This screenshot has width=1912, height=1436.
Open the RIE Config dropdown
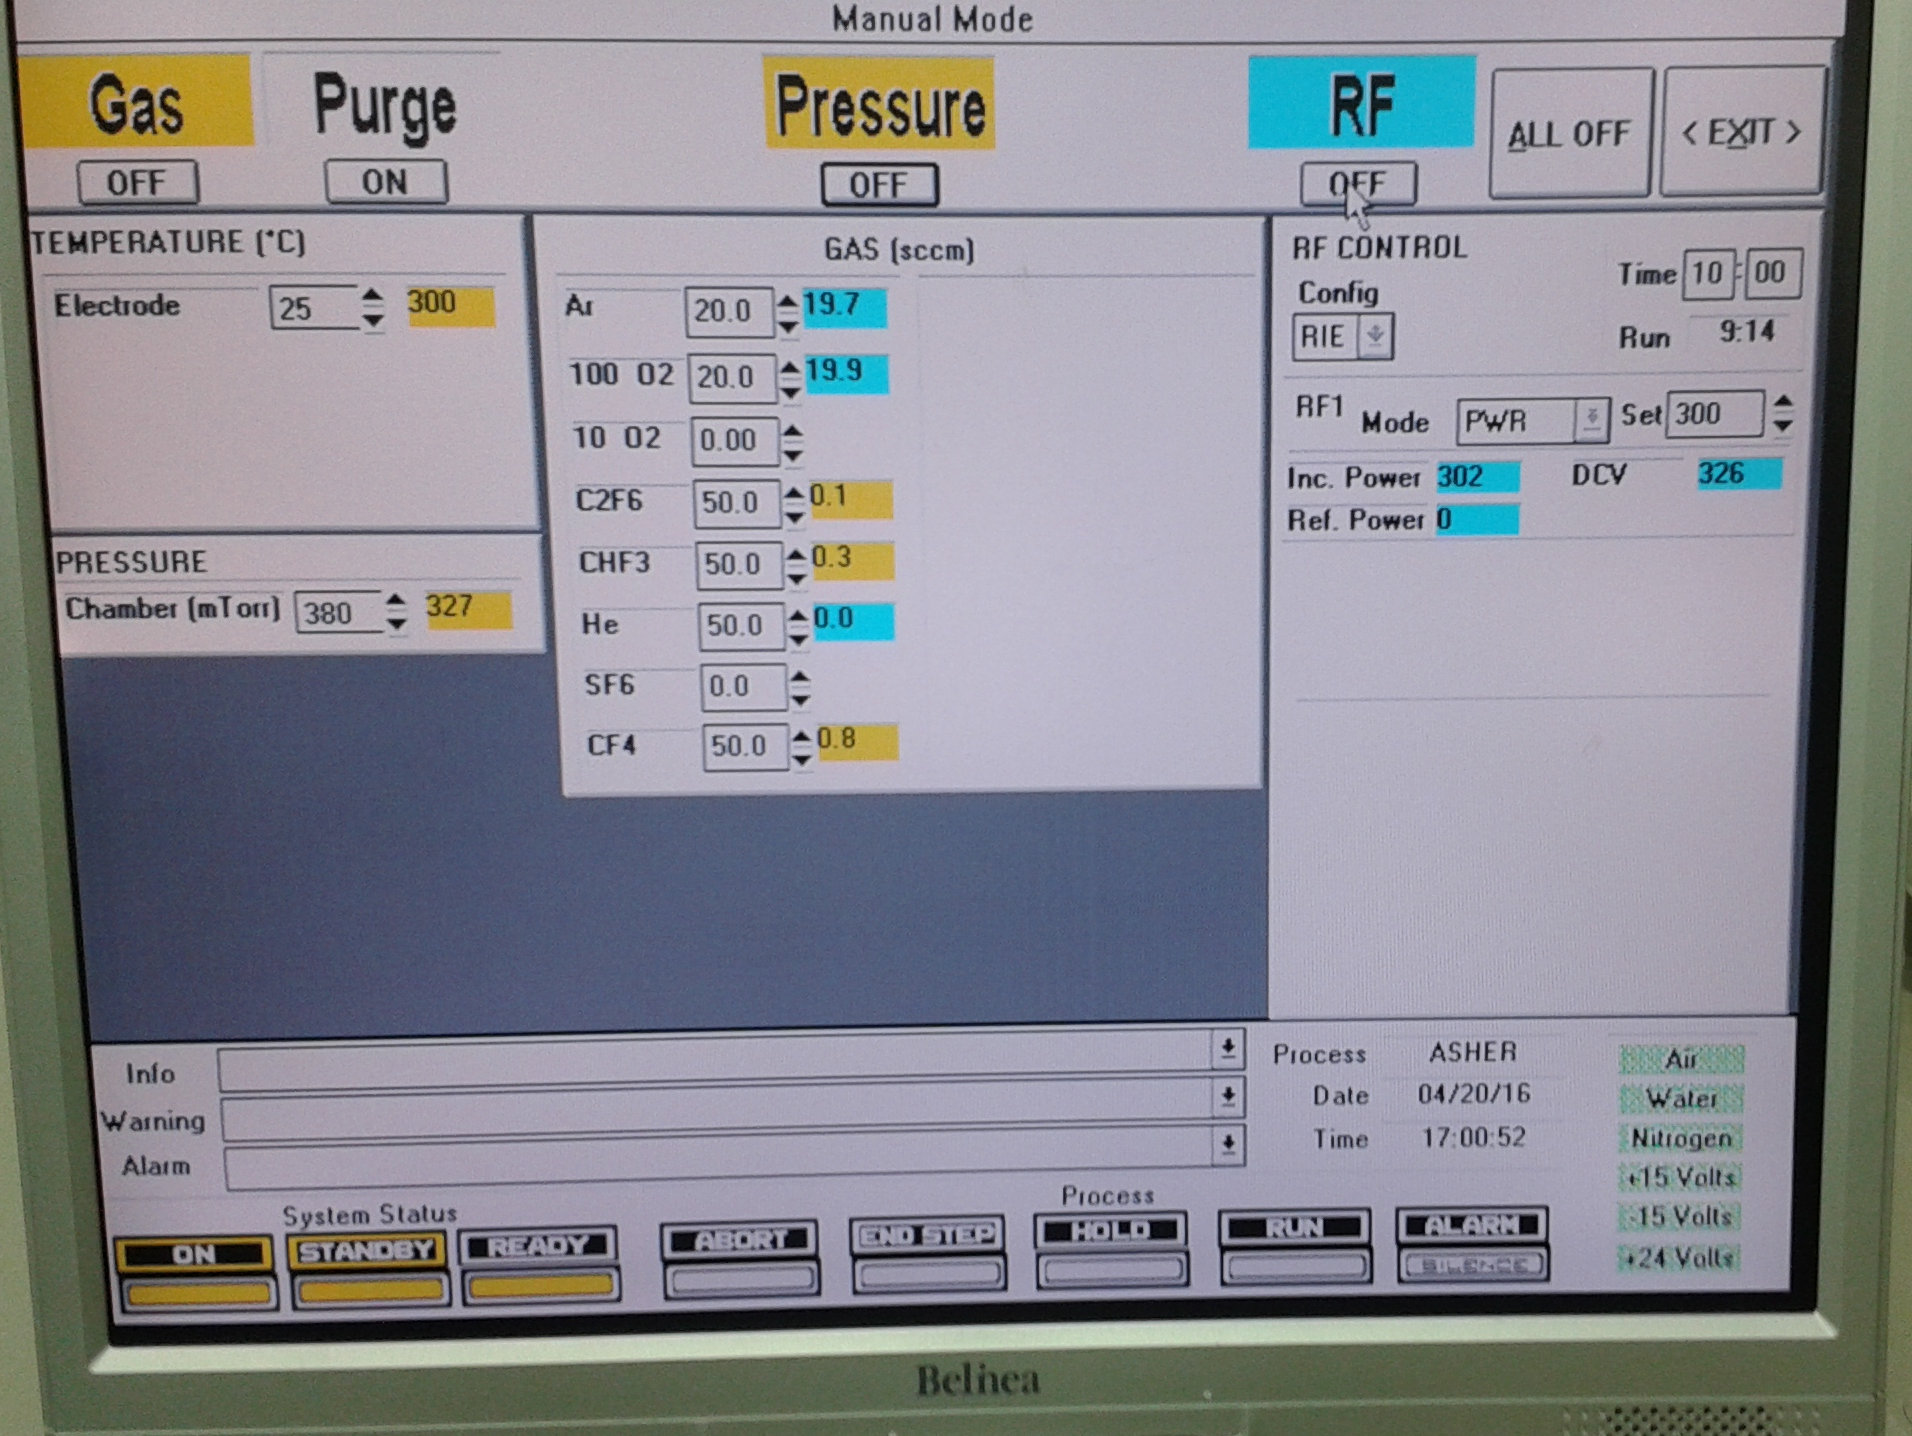1375,337
